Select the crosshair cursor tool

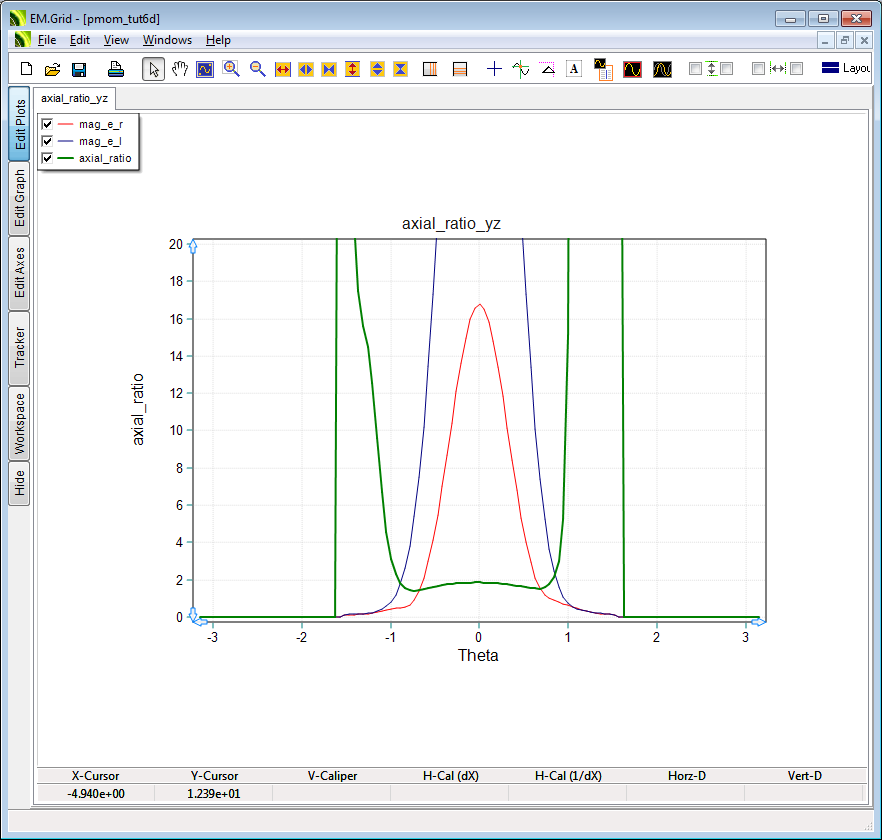pyautogui.click(x=494, y=69)
